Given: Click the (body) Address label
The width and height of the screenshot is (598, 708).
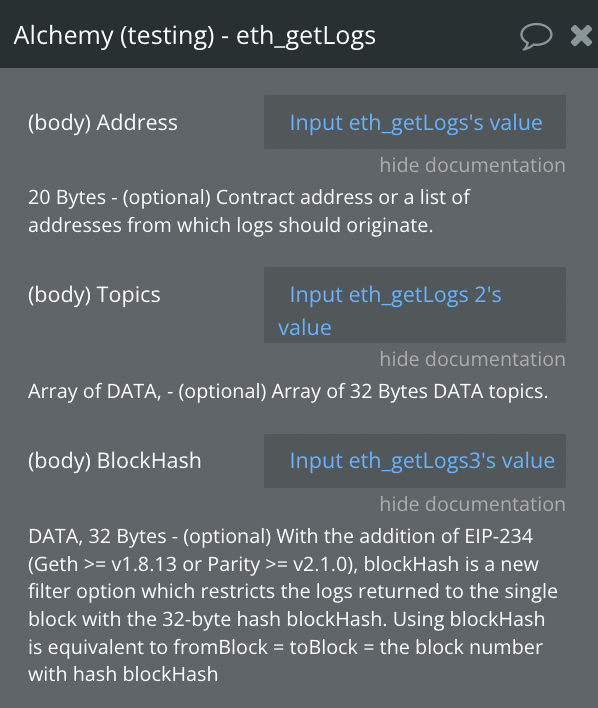Looking at the screenshot, I should 103,123.
